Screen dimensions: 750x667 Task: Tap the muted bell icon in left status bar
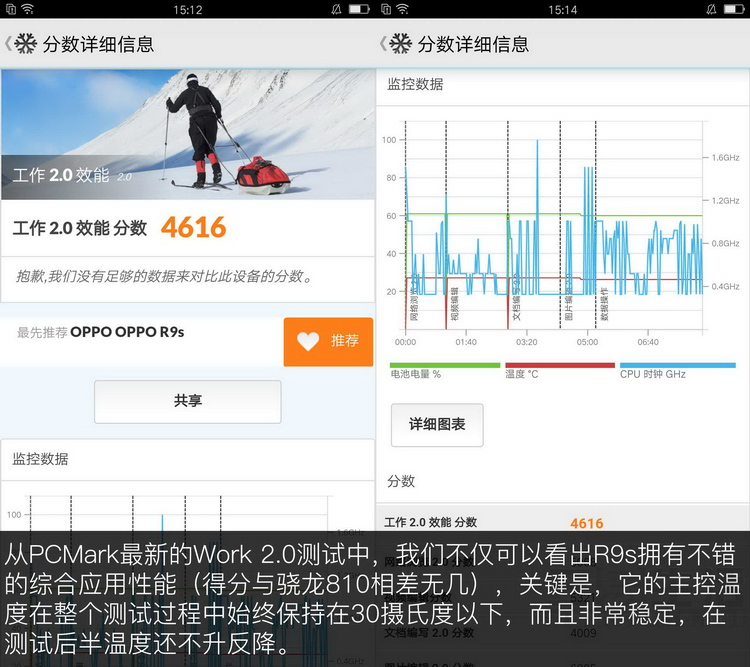(337, 9)
